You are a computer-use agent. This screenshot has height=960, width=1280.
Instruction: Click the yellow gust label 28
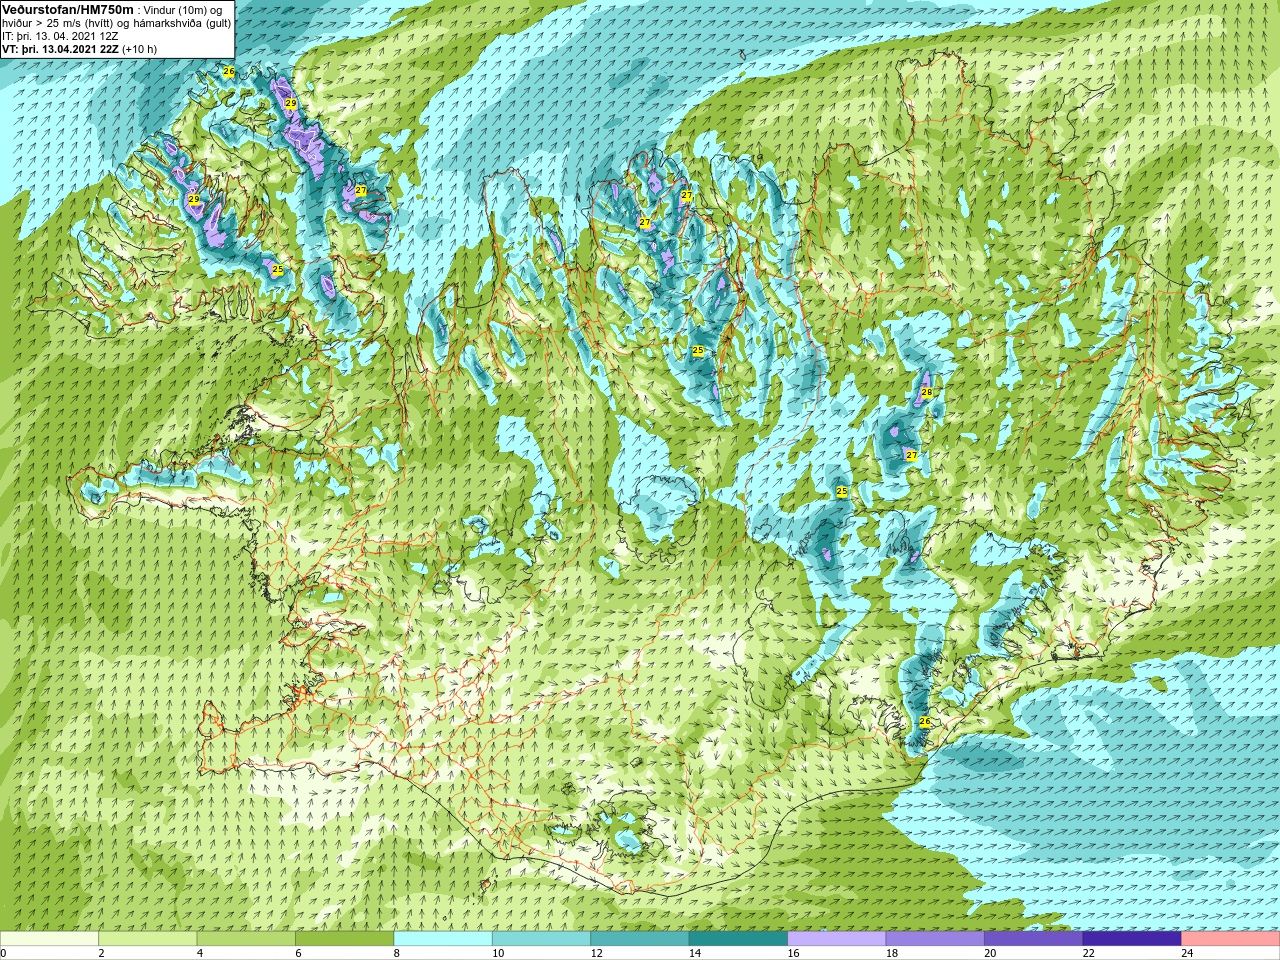tap(927, 393)
